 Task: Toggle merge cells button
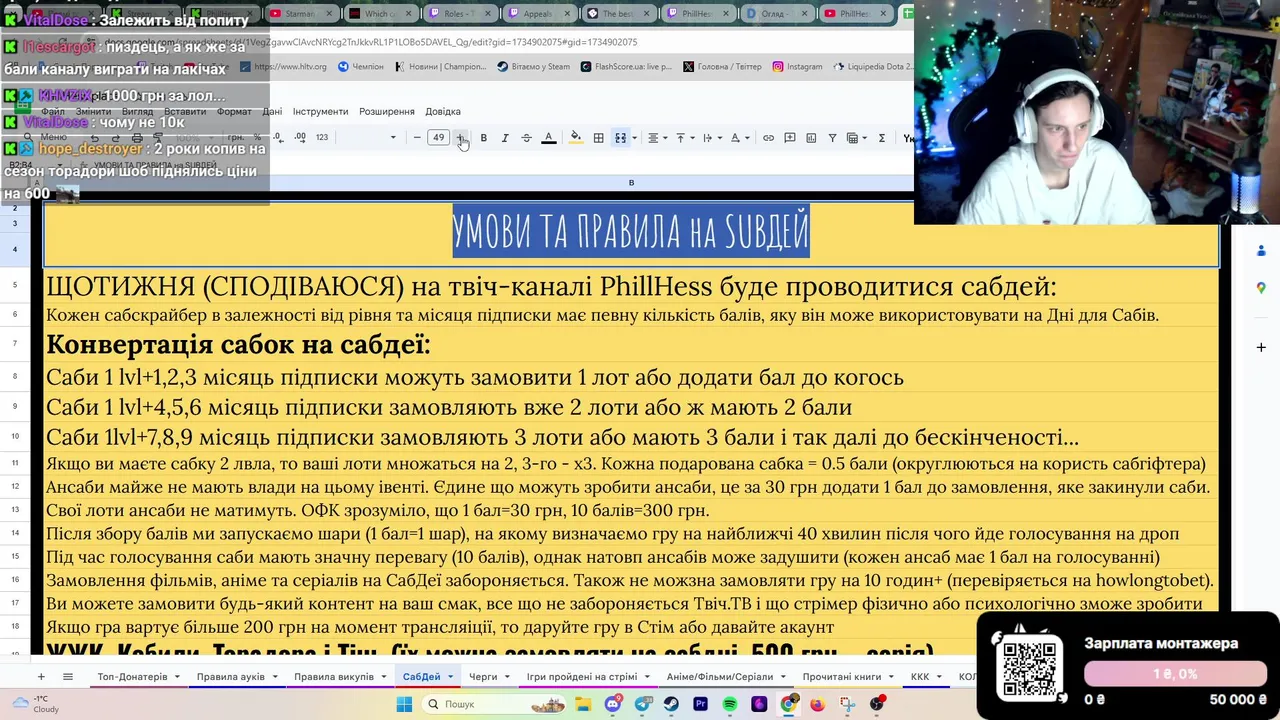point(620,138)
